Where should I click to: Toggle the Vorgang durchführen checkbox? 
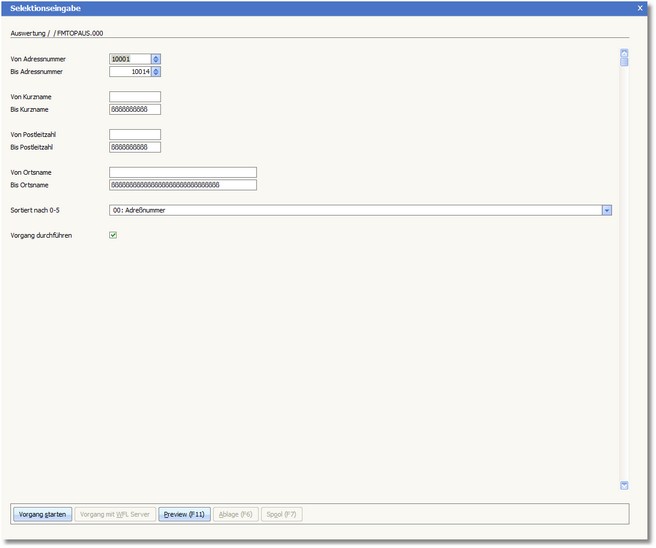[113, 236]
